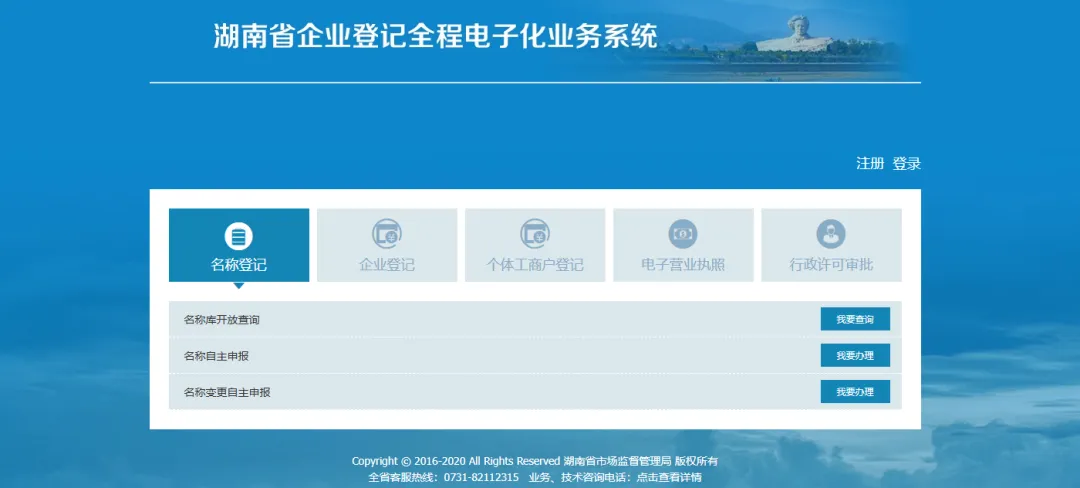Click the 点击查看详情 footer link
1080x488 pixels.
pos(669,477)
